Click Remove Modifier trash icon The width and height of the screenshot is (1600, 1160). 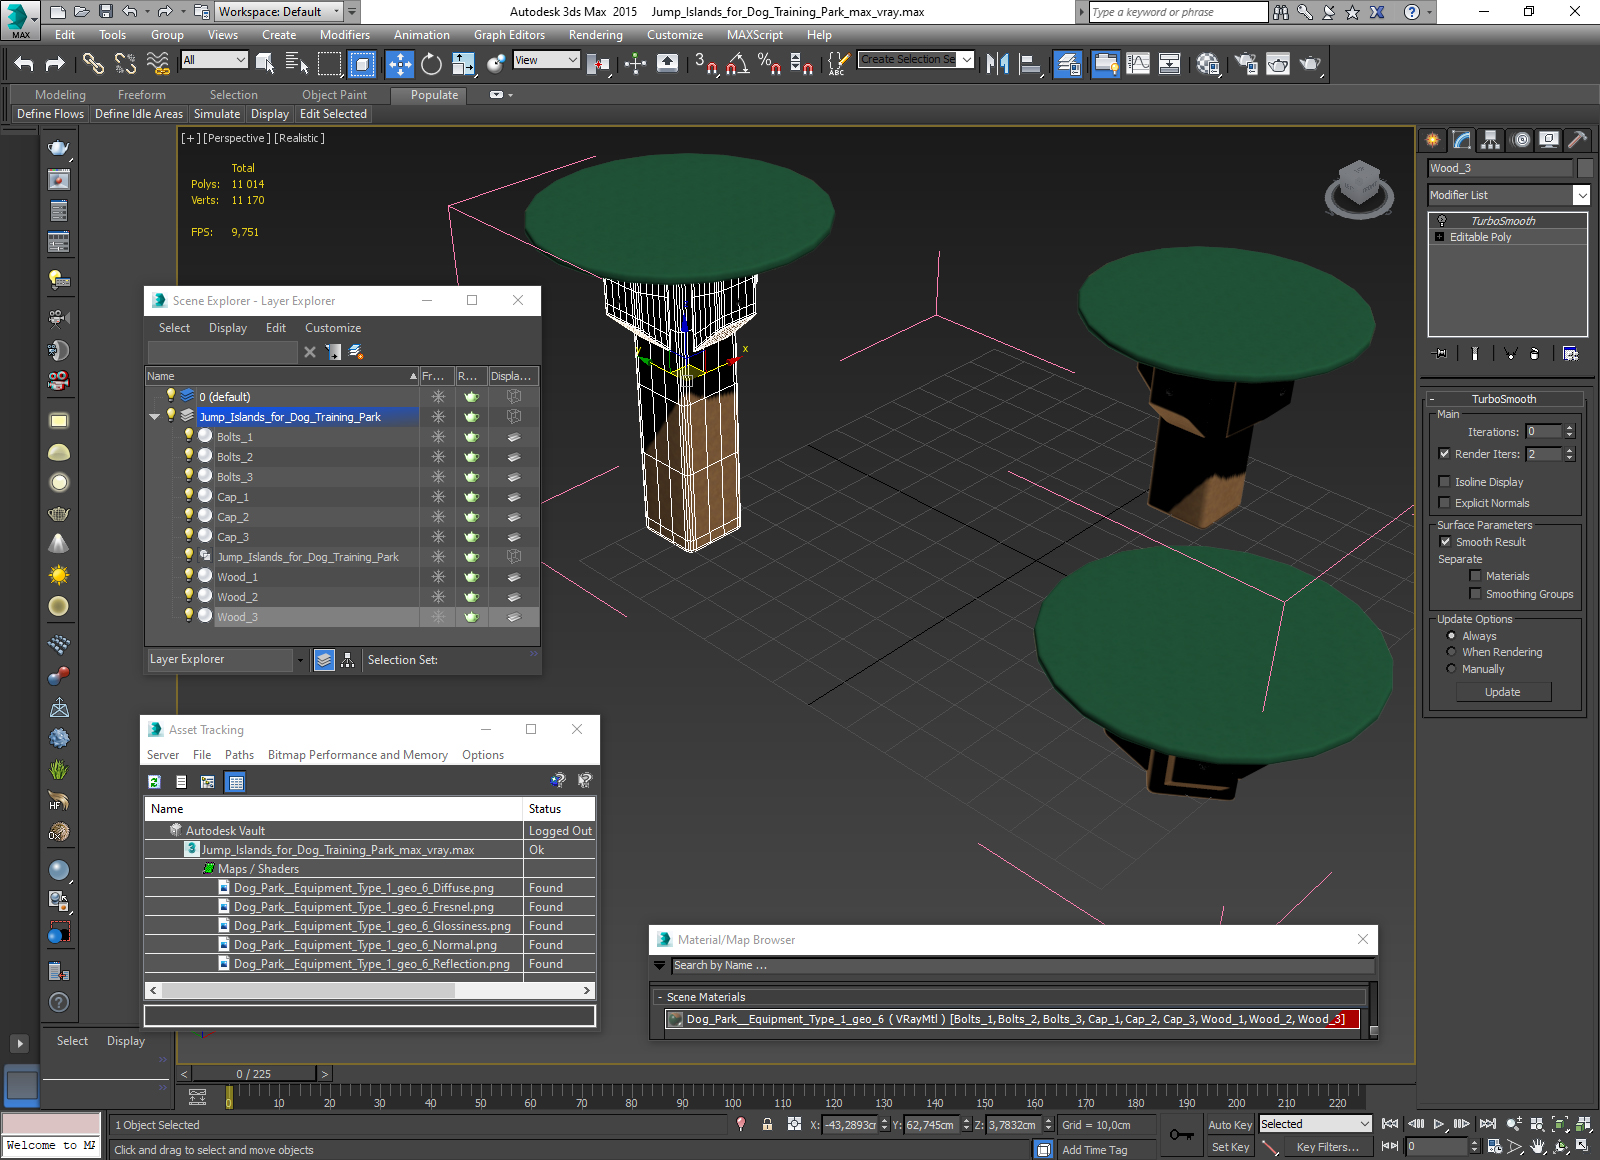click(x=1535, y=353)
